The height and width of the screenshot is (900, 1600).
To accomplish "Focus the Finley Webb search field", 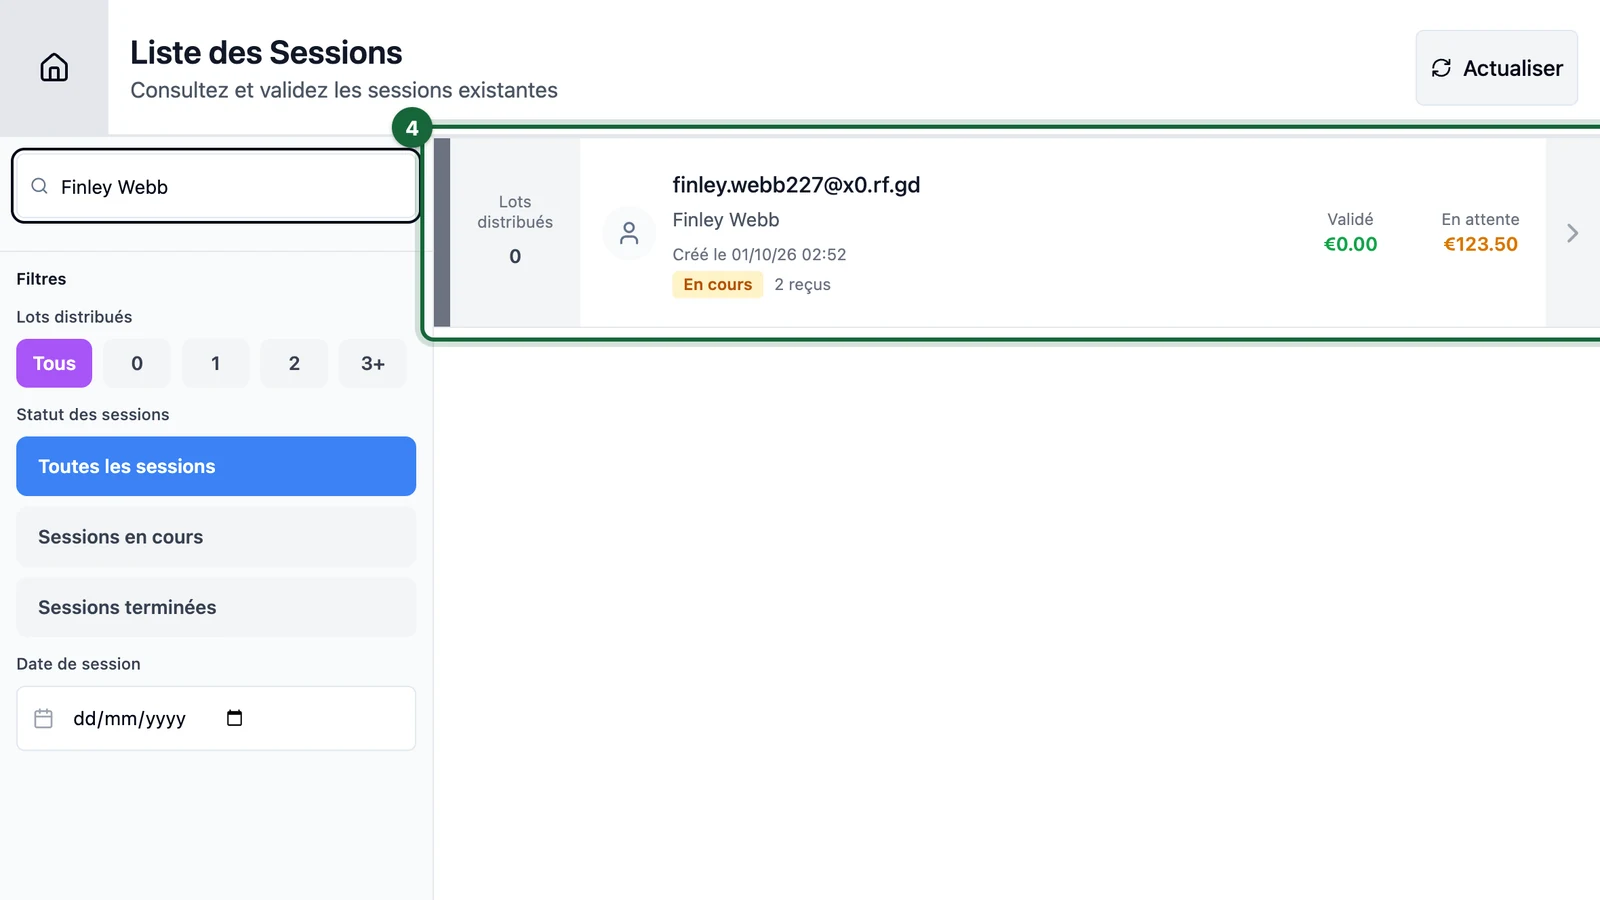I will pos(216,186).
